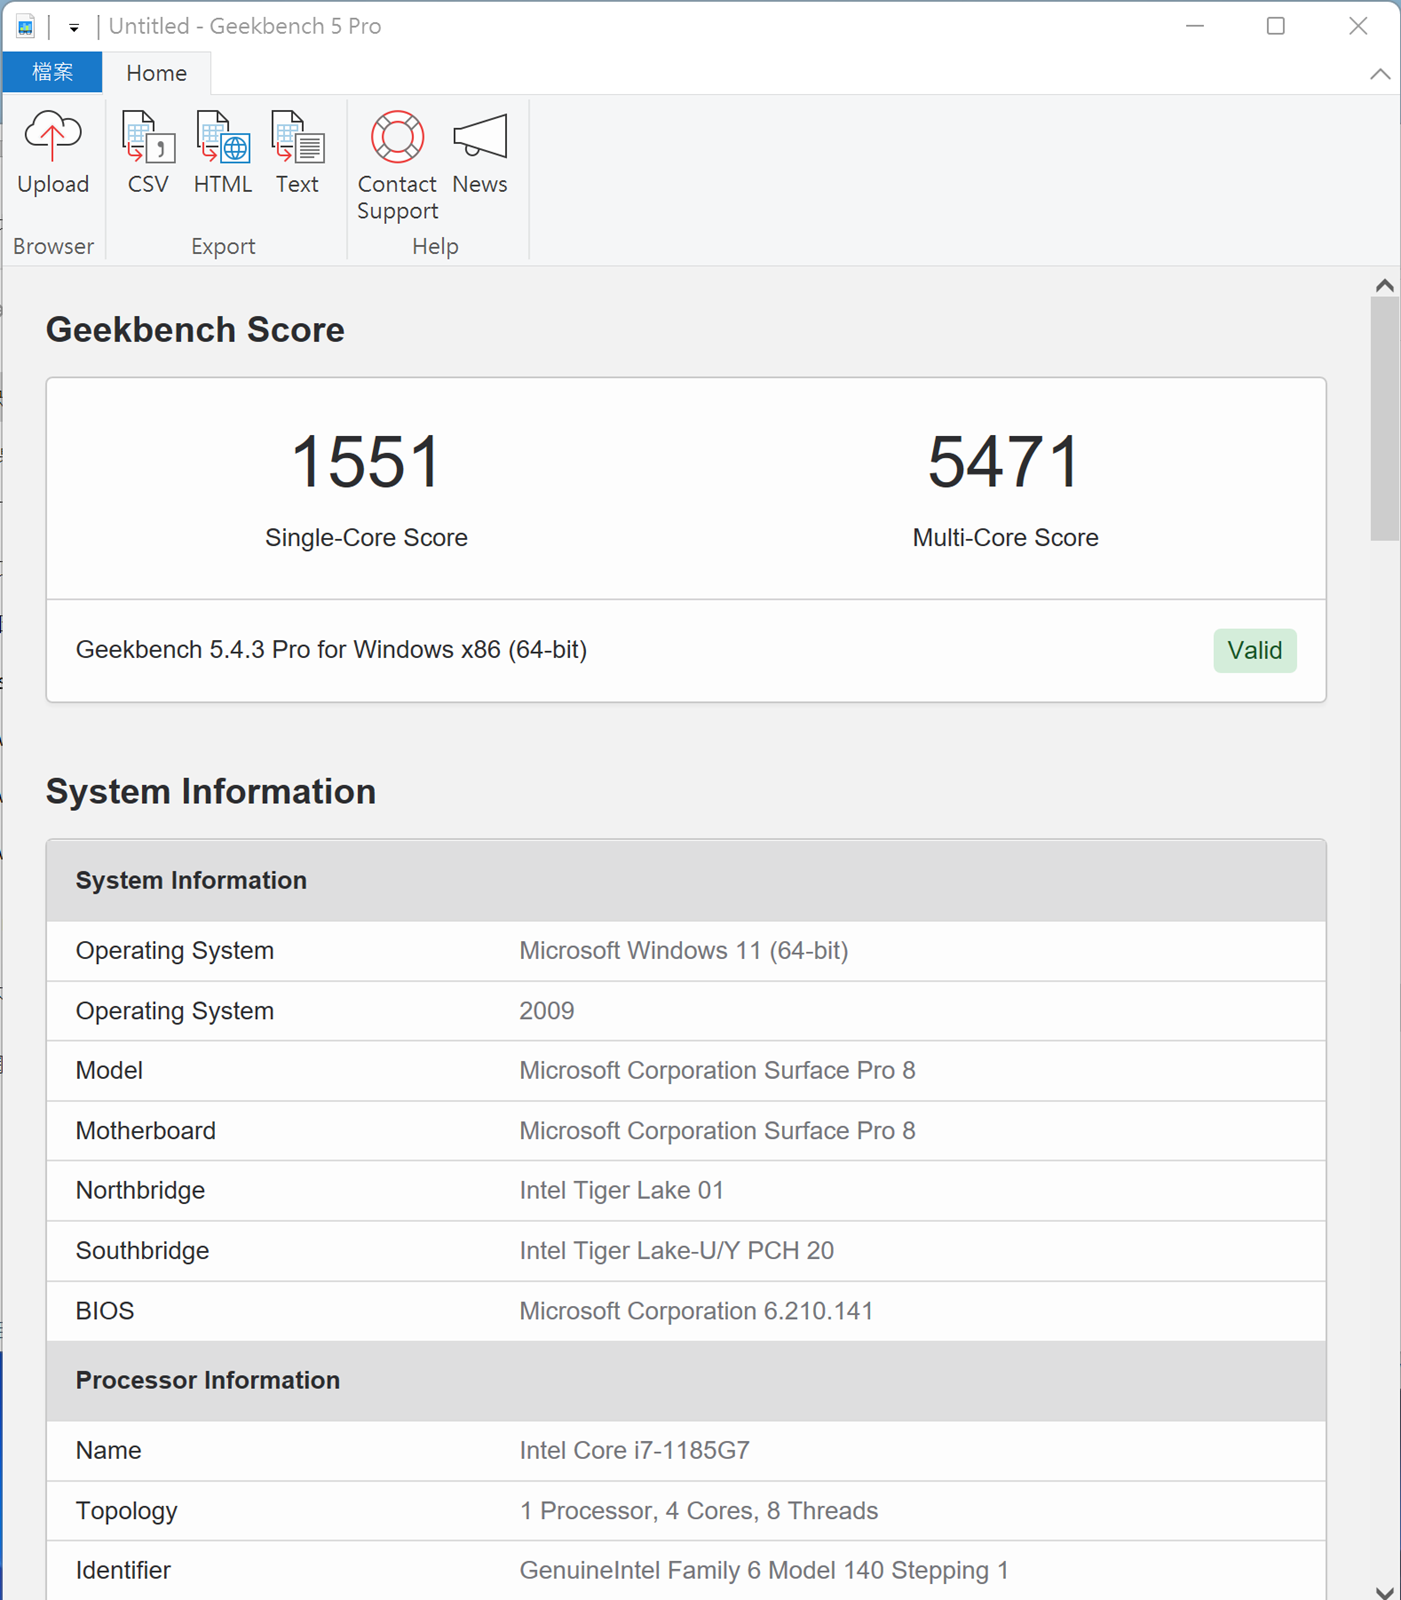
Task: Switch to the Home ribbon tab
Action: coord(156,73)
